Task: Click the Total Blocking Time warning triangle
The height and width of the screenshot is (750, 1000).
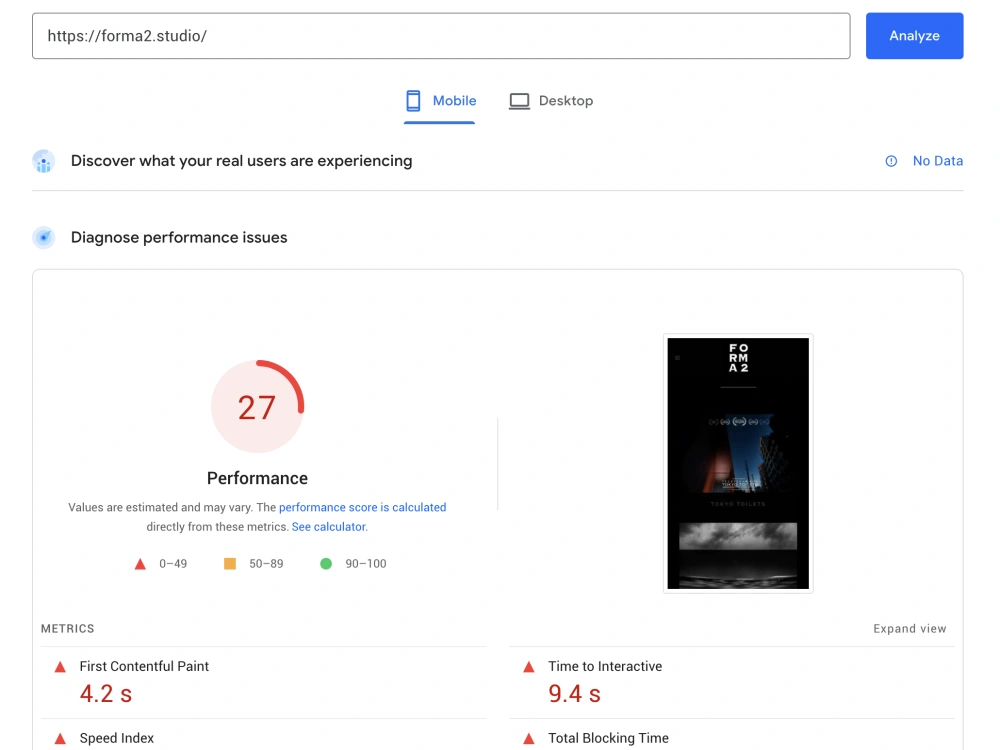Action: pos(529,739)
